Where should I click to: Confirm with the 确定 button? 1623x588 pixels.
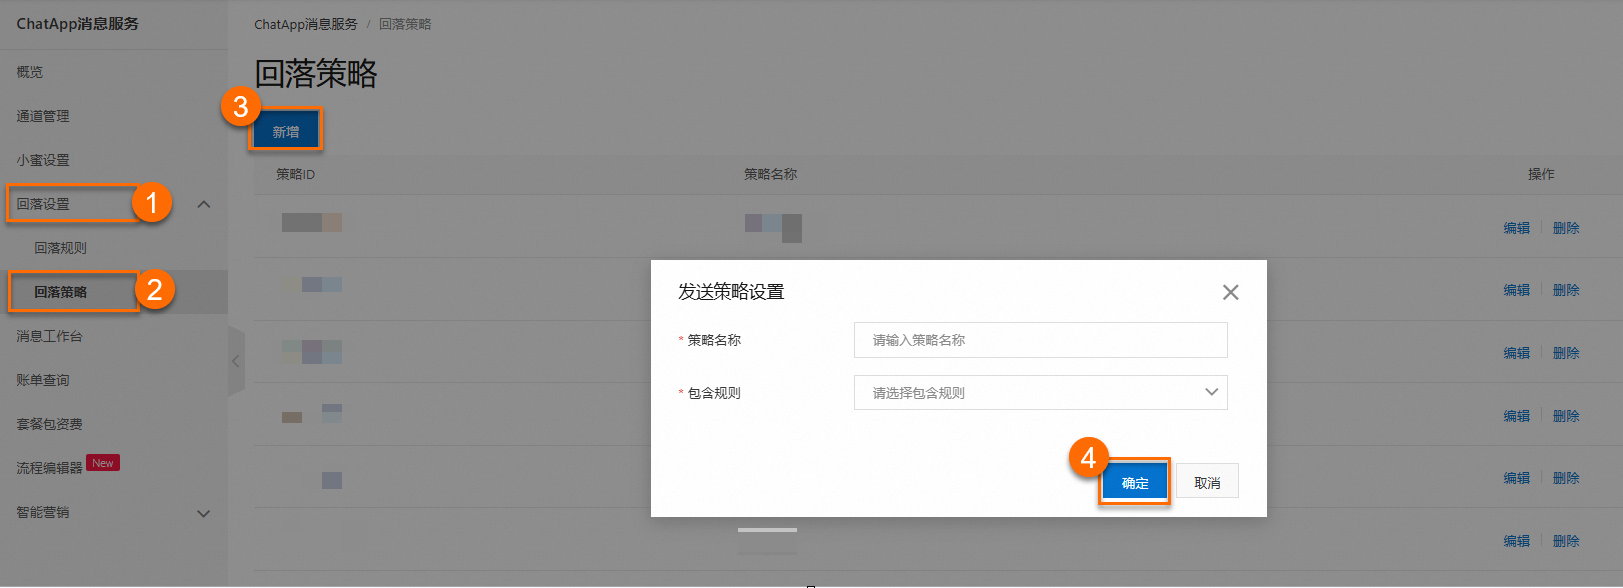point(1135,483)
